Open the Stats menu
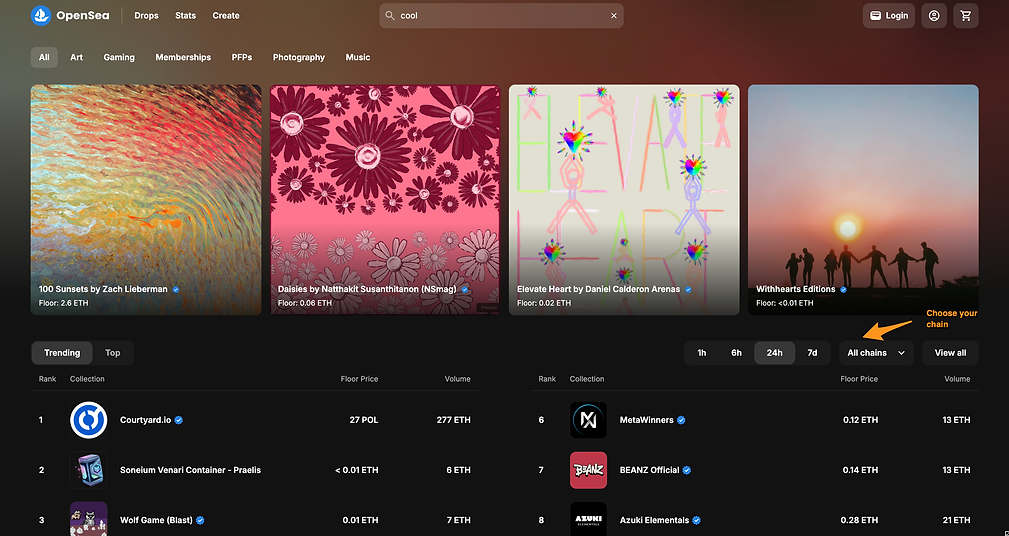1009x536 pixels. tap(185, 16)
